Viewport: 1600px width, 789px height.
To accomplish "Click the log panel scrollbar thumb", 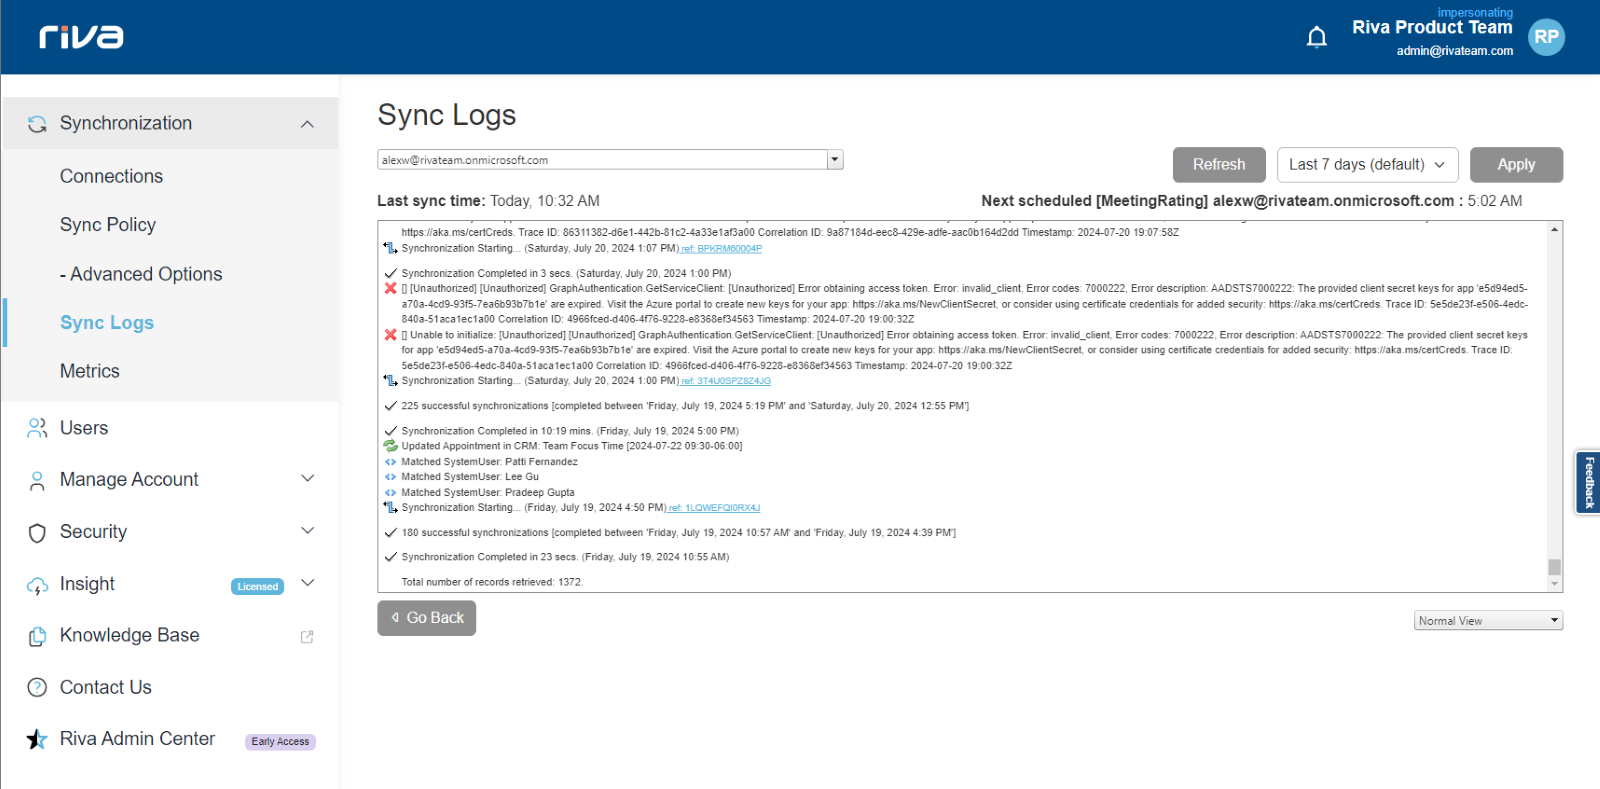I will click(x=1554, y=567).
